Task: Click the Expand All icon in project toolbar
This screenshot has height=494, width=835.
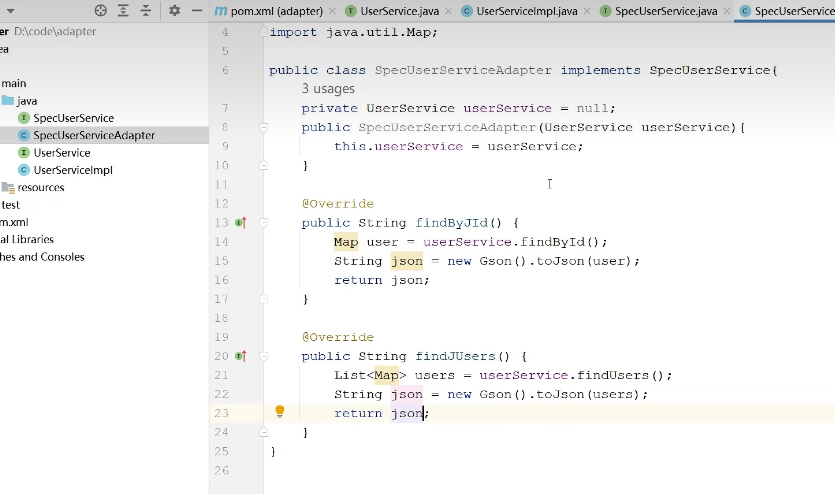Action: click(123, 10)
